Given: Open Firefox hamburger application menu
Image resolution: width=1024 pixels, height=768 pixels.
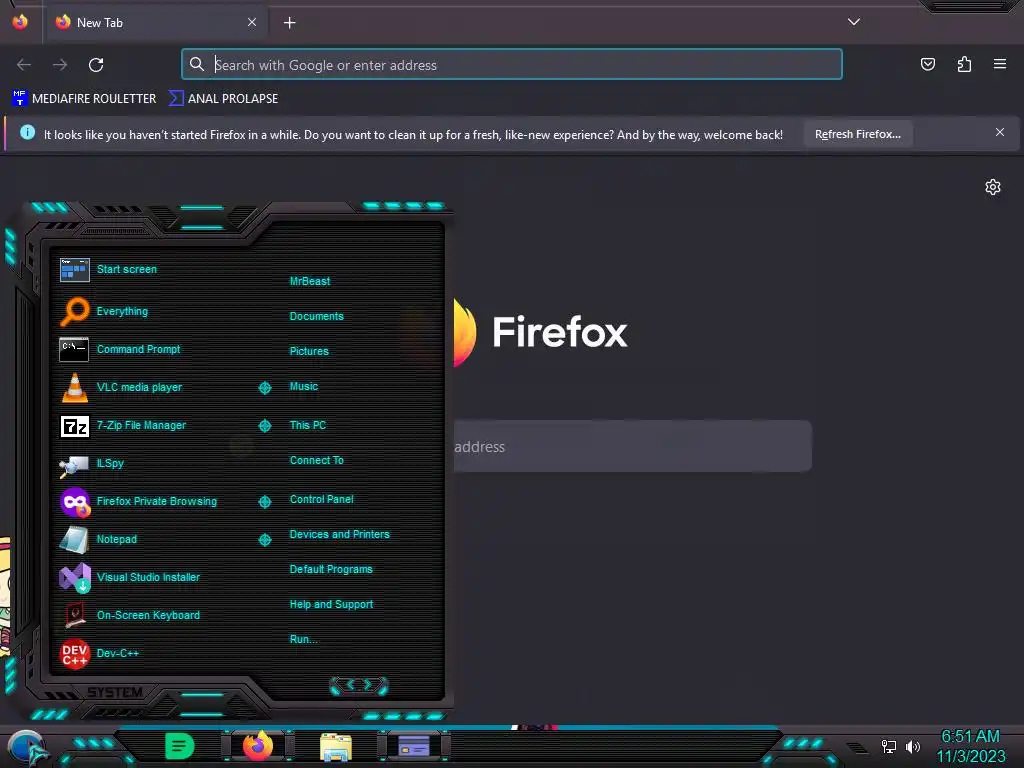Looking at the screenshot, I should 1000,64.
